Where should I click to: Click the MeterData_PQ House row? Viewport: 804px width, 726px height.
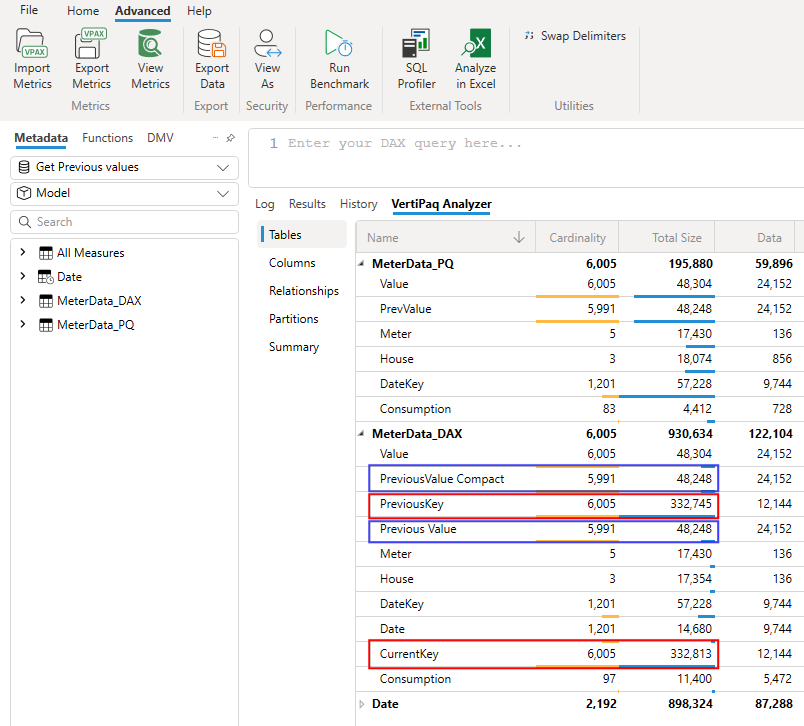tap(579, 359)
